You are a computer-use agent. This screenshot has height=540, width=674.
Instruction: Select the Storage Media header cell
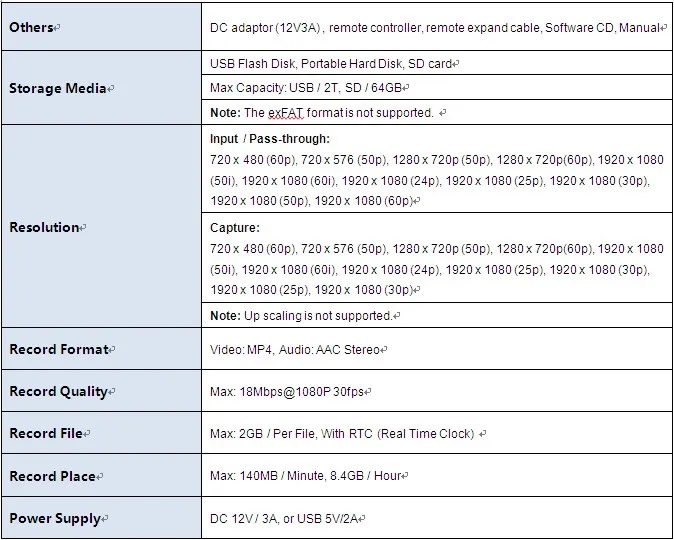point(101,88)
